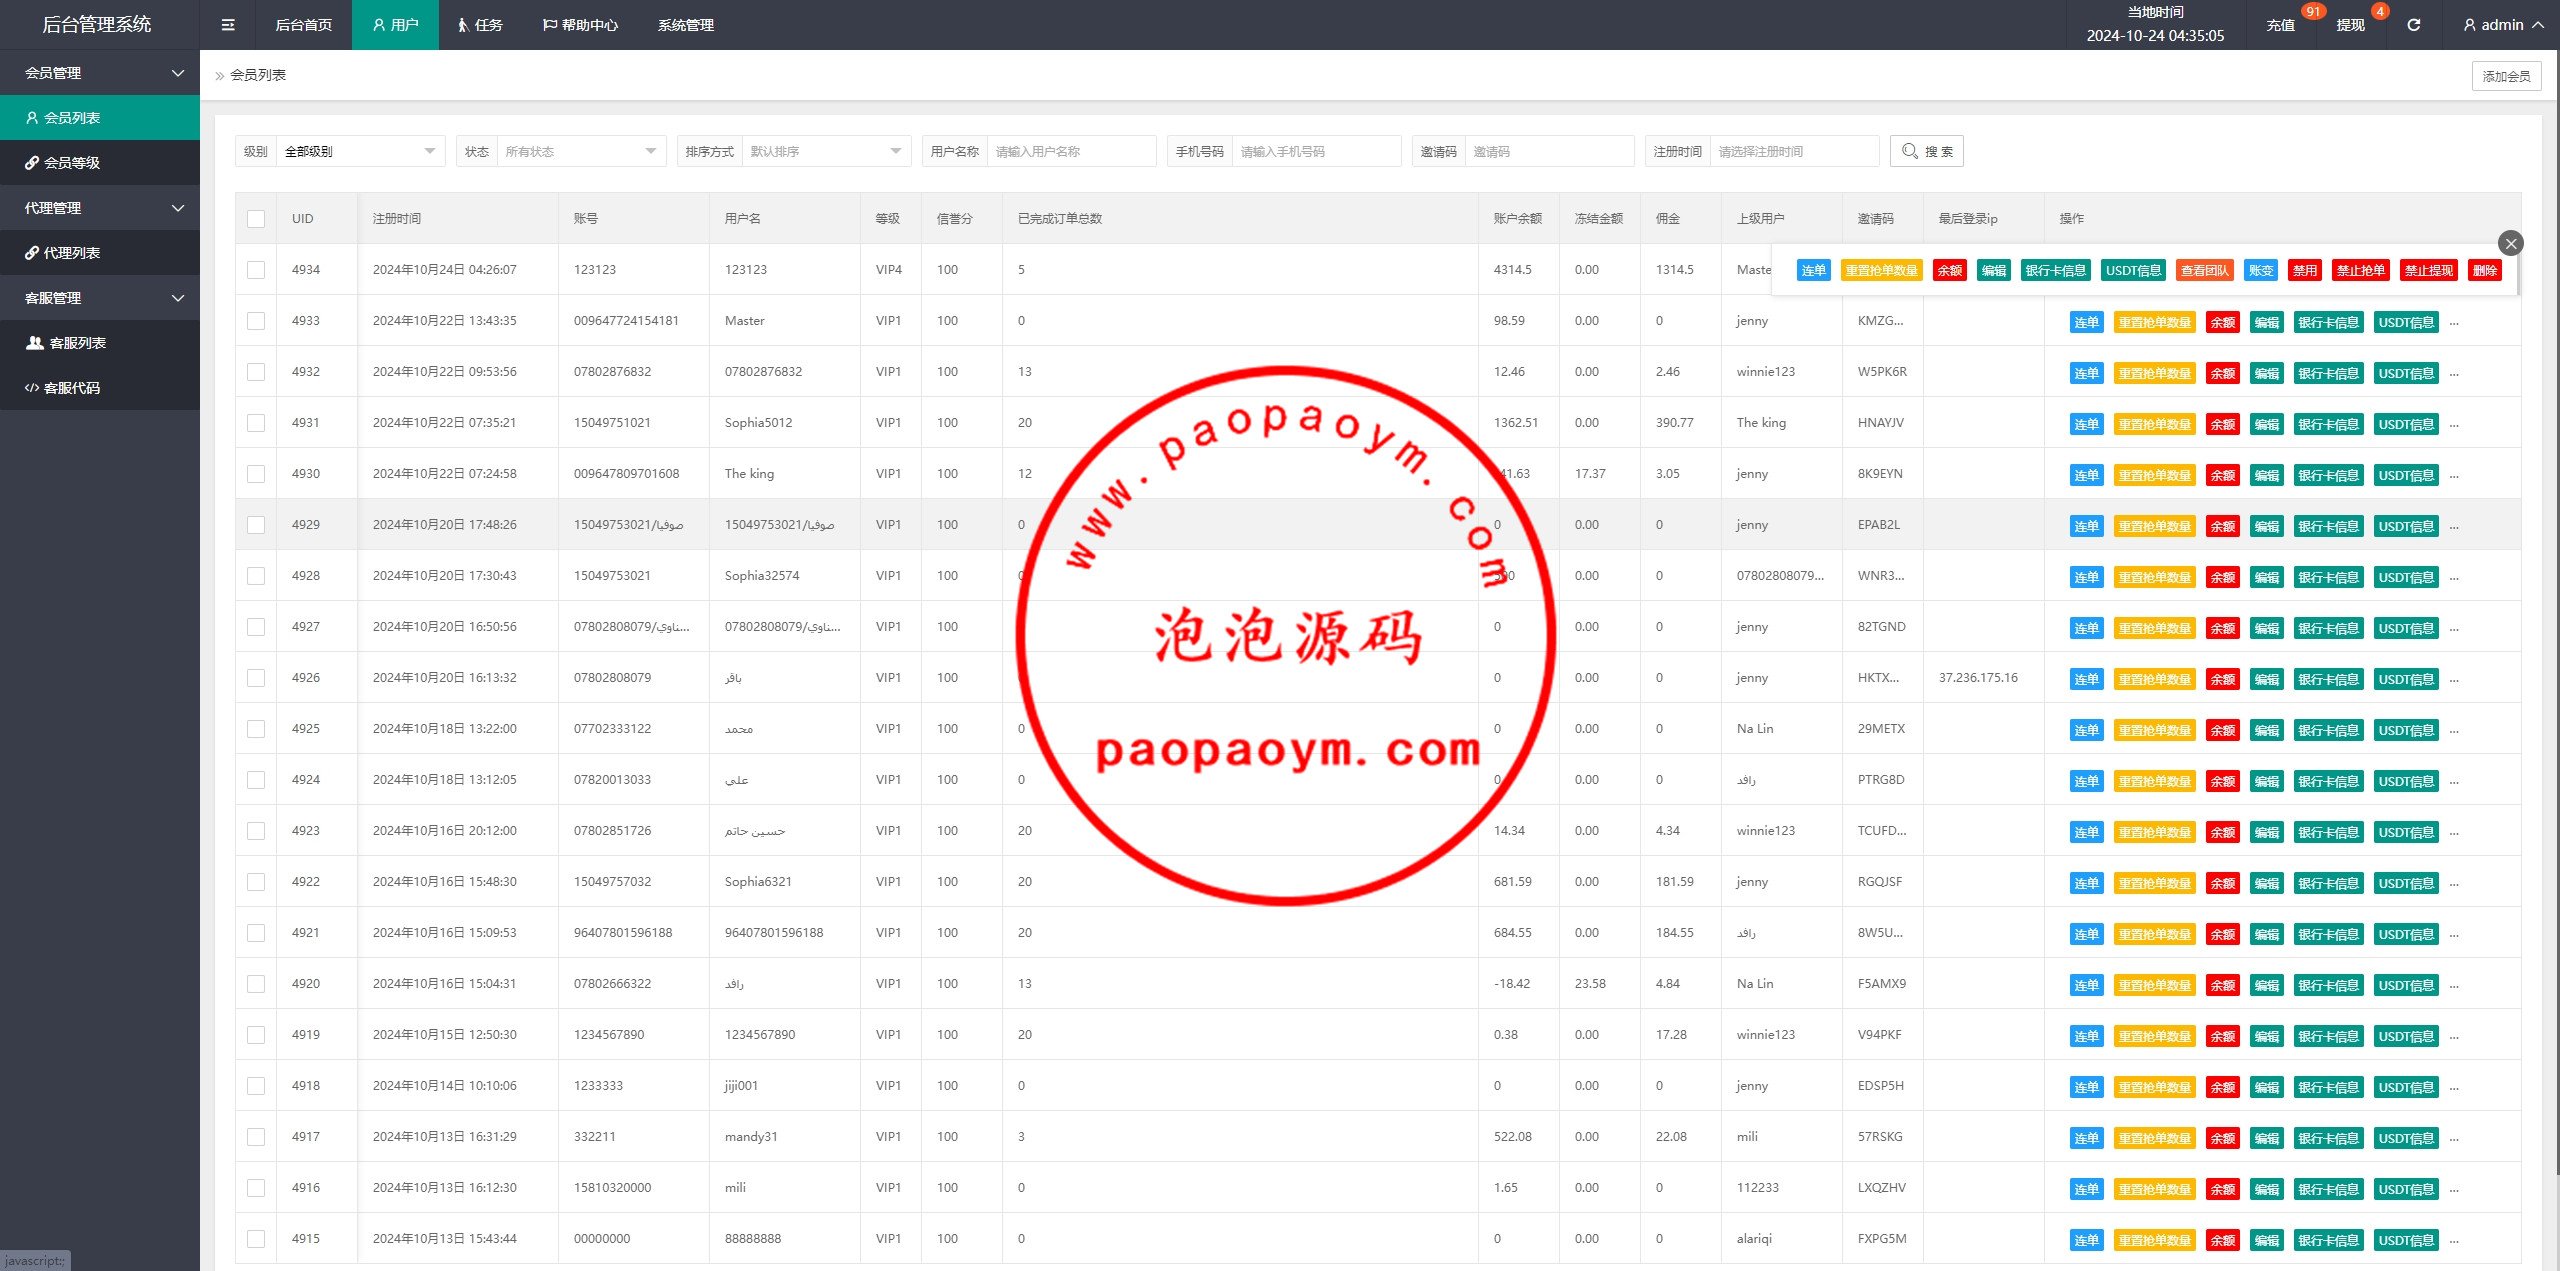The width and height of the screenshot is (2560, 1271).
Task: Open the 状态 所有状态 dropdown
Action: pos(580,151)
